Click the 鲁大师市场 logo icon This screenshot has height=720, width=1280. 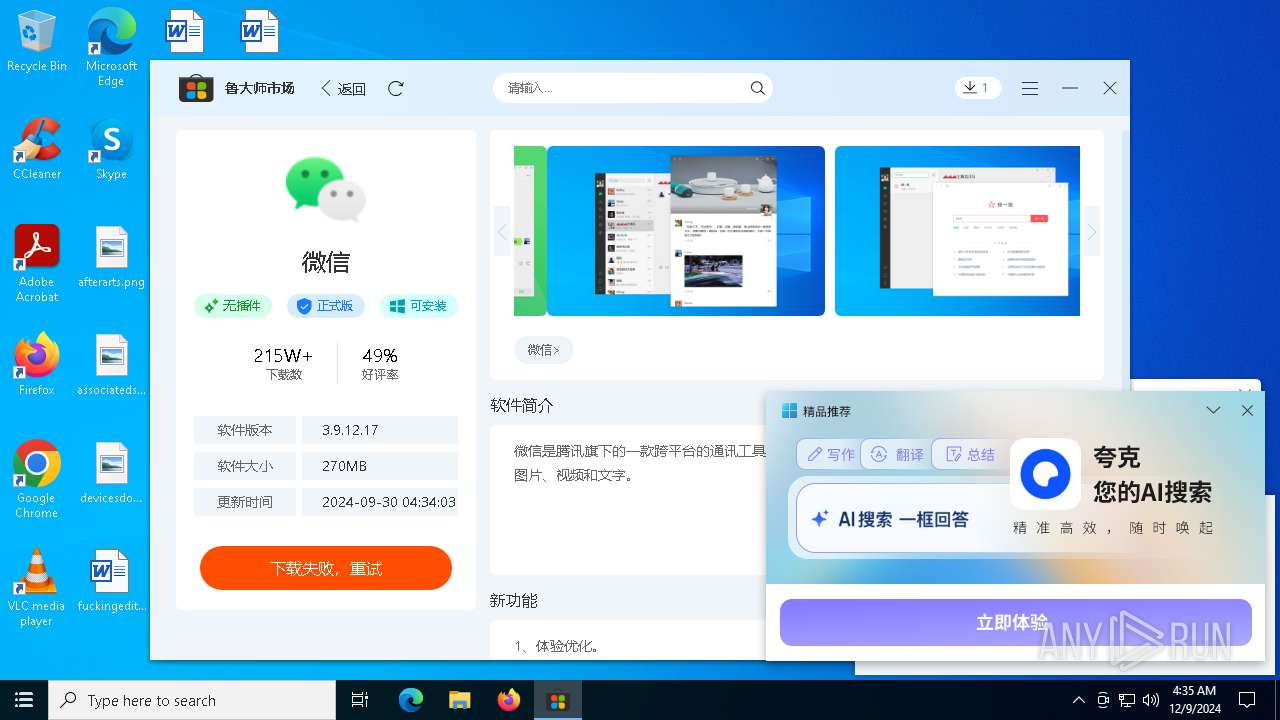point(196,88)
